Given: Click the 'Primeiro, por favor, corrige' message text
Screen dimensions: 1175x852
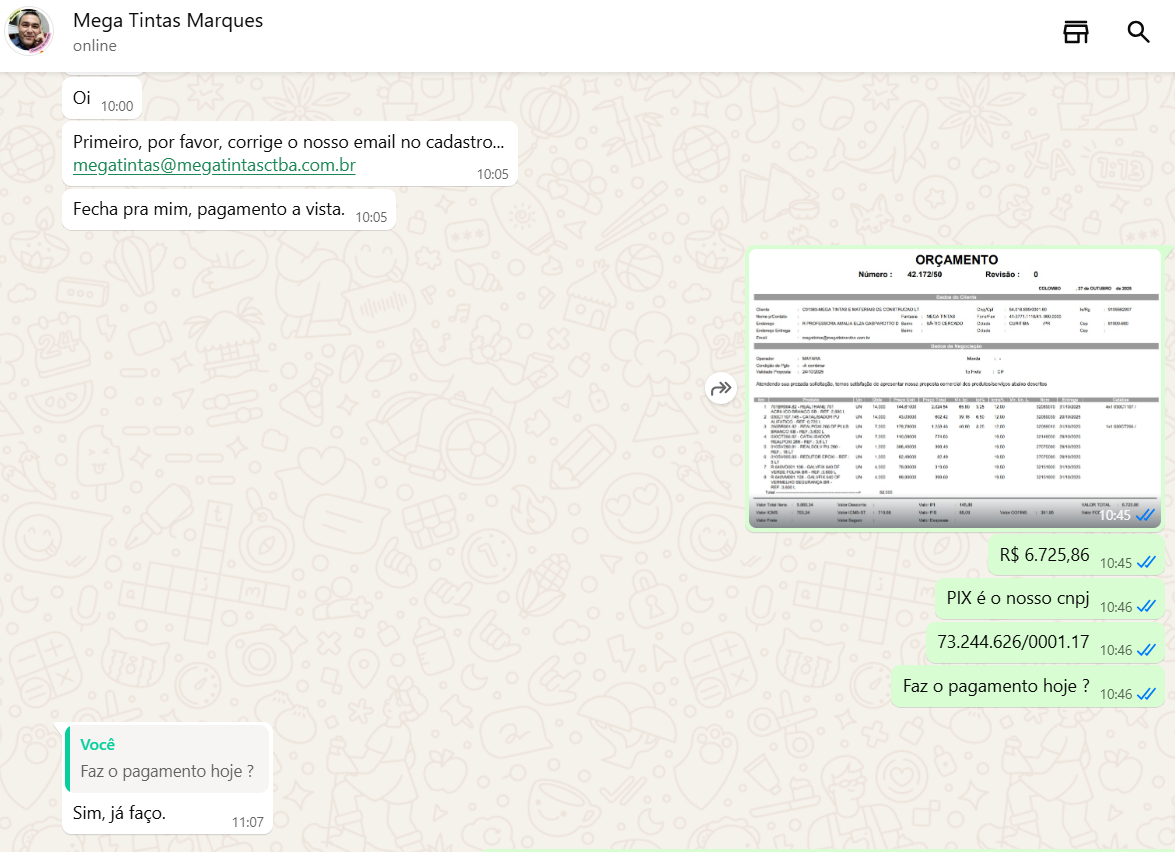Looking at the screenshot, I should 288,141.
